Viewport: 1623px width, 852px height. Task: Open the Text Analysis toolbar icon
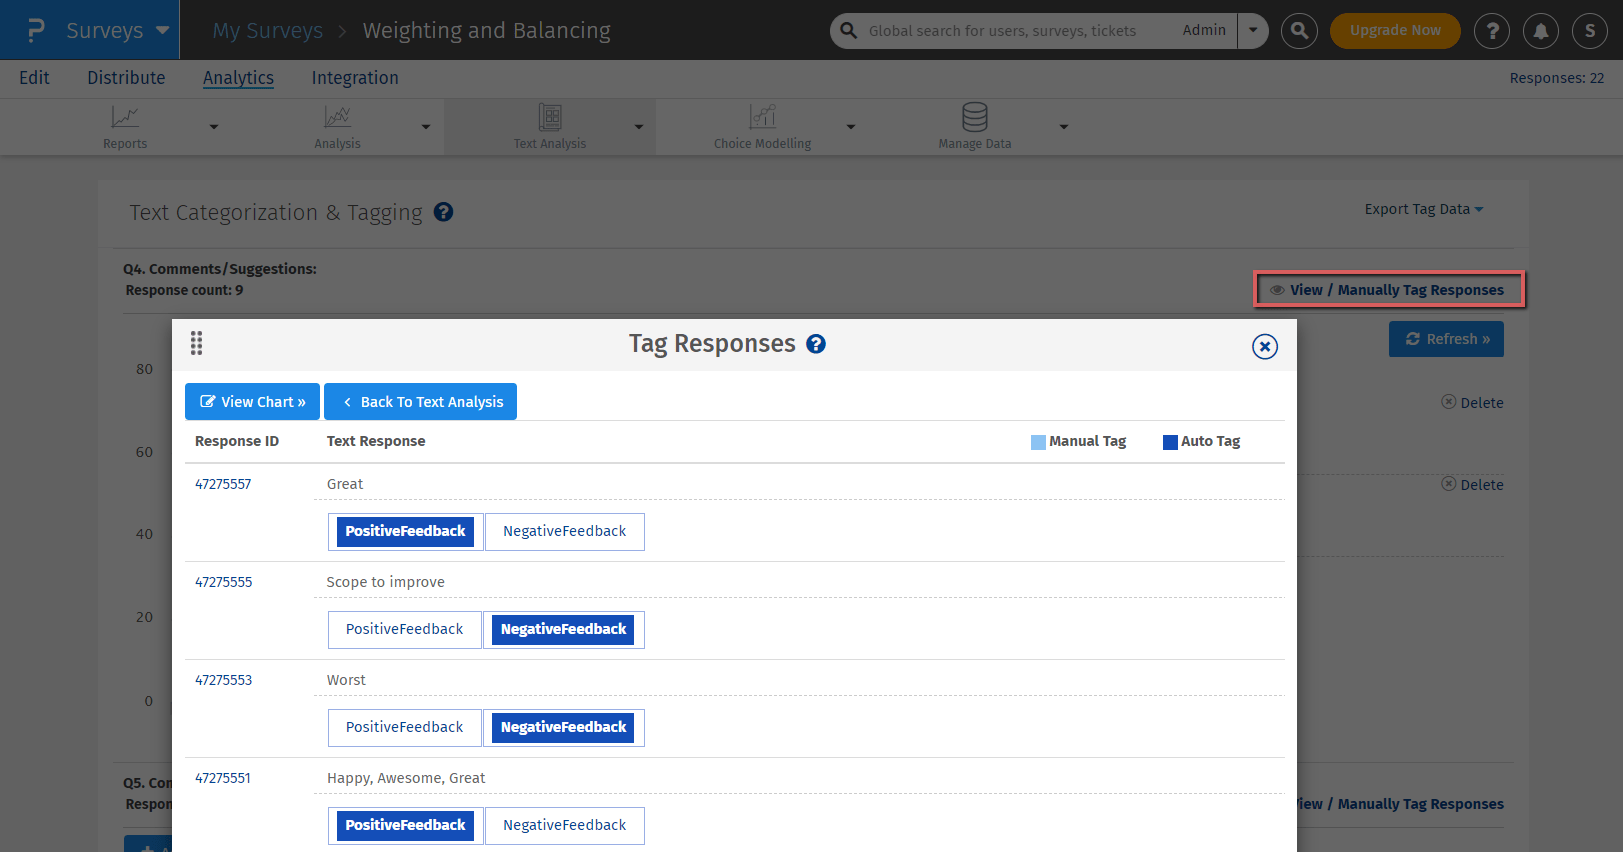(x=549, y=118)
